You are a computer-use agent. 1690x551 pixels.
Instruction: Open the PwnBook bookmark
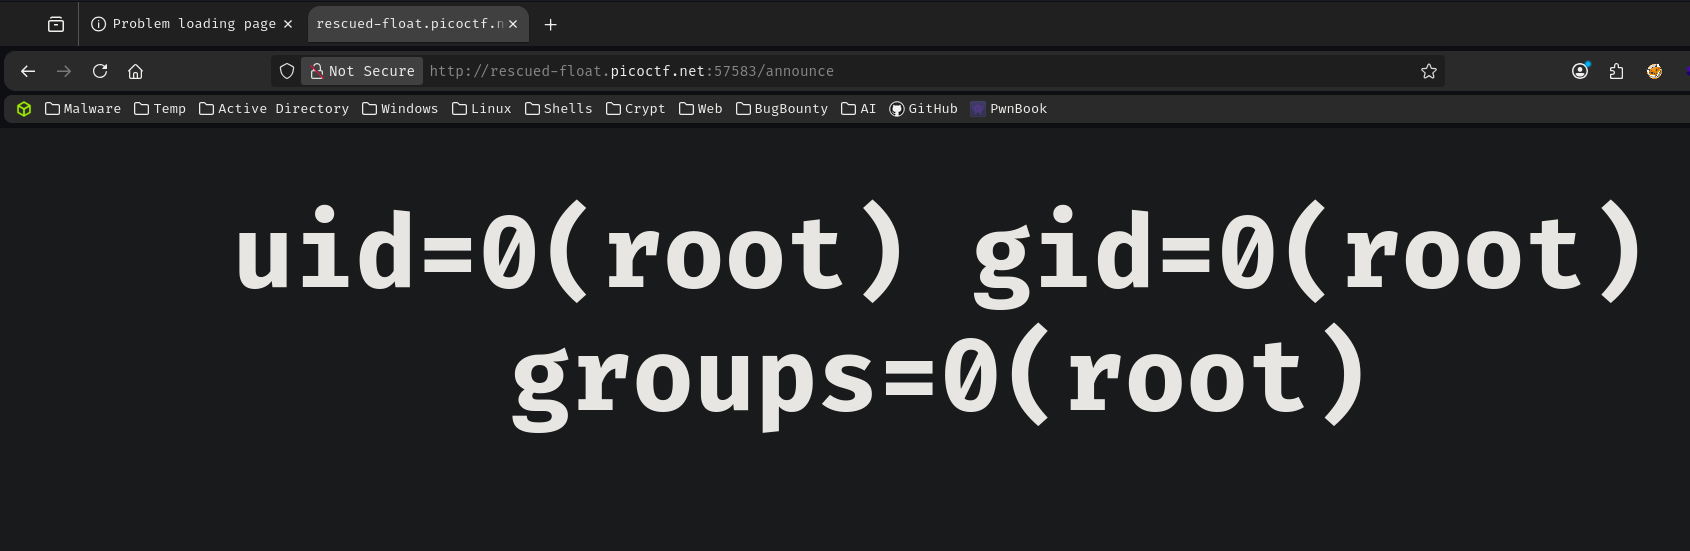coord(1009,109)
